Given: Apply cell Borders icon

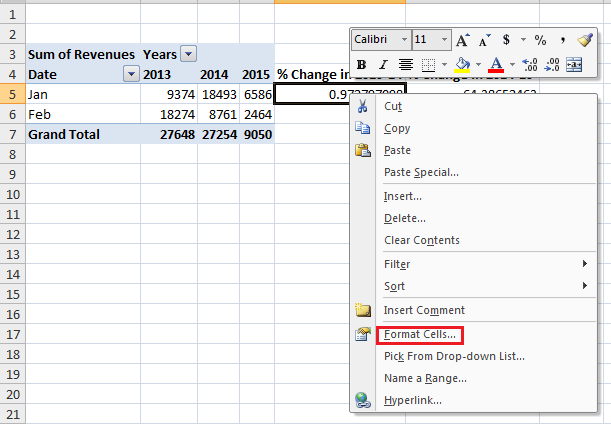Looking at the screenshot, I should [x=428, y=65].
